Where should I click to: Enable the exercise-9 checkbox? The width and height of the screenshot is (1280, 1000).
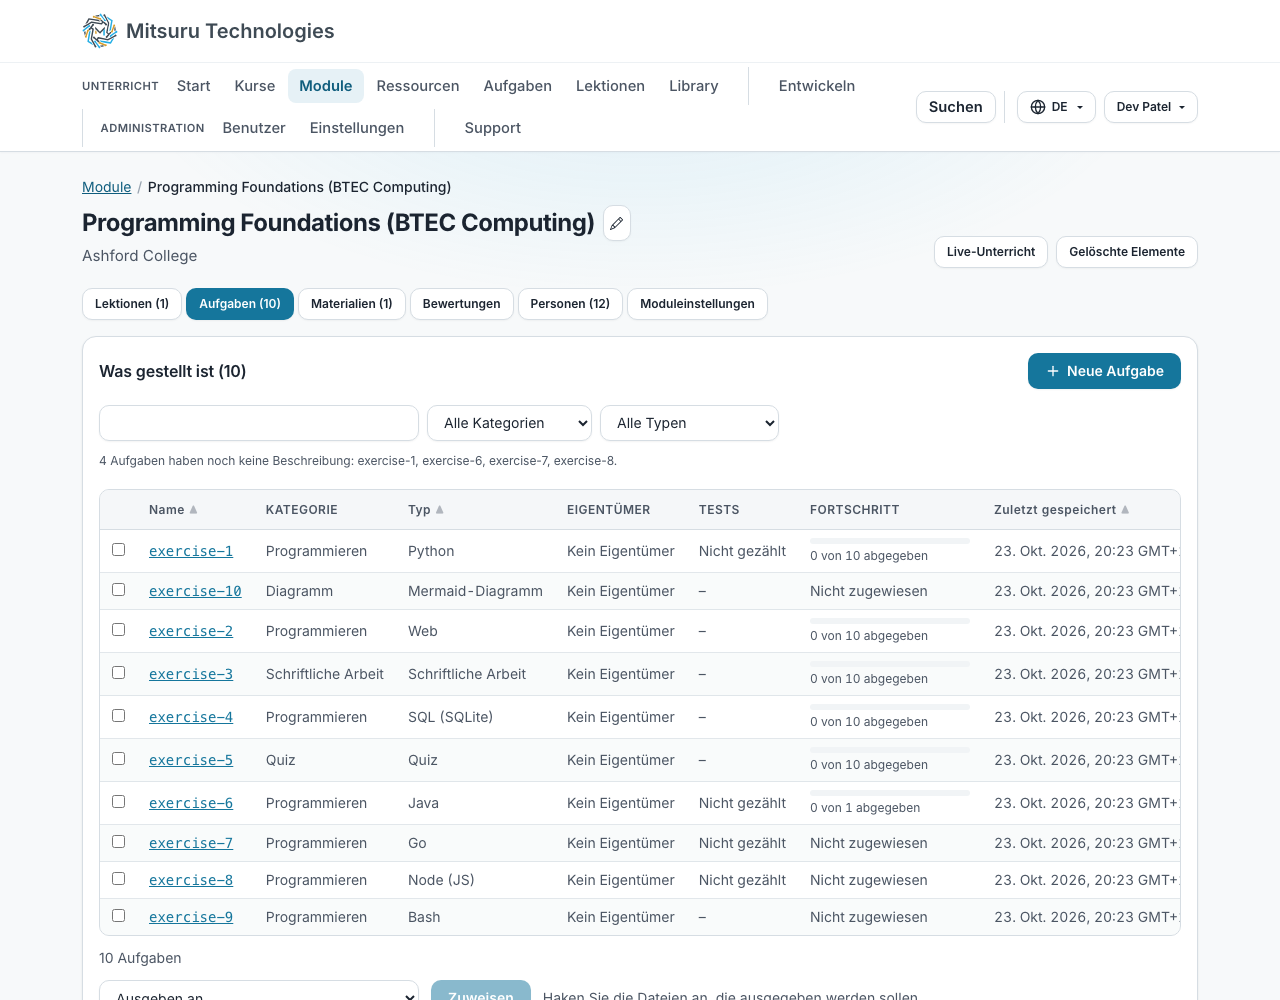point(119,916)
